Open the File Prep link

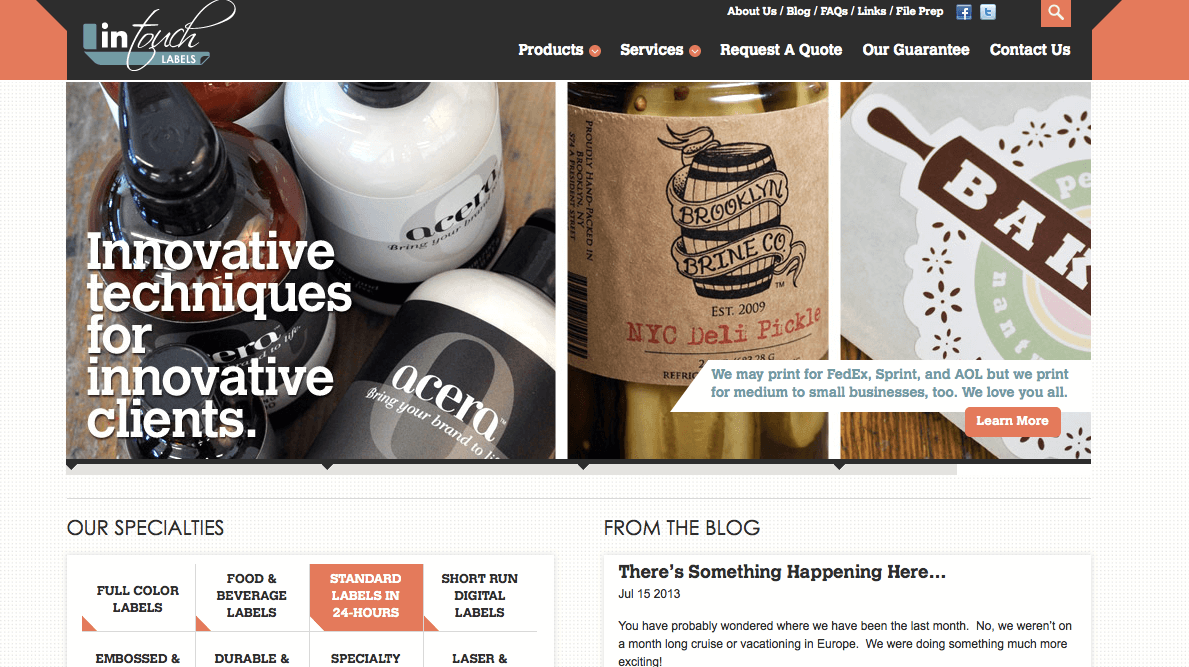(x=919, y=11)
